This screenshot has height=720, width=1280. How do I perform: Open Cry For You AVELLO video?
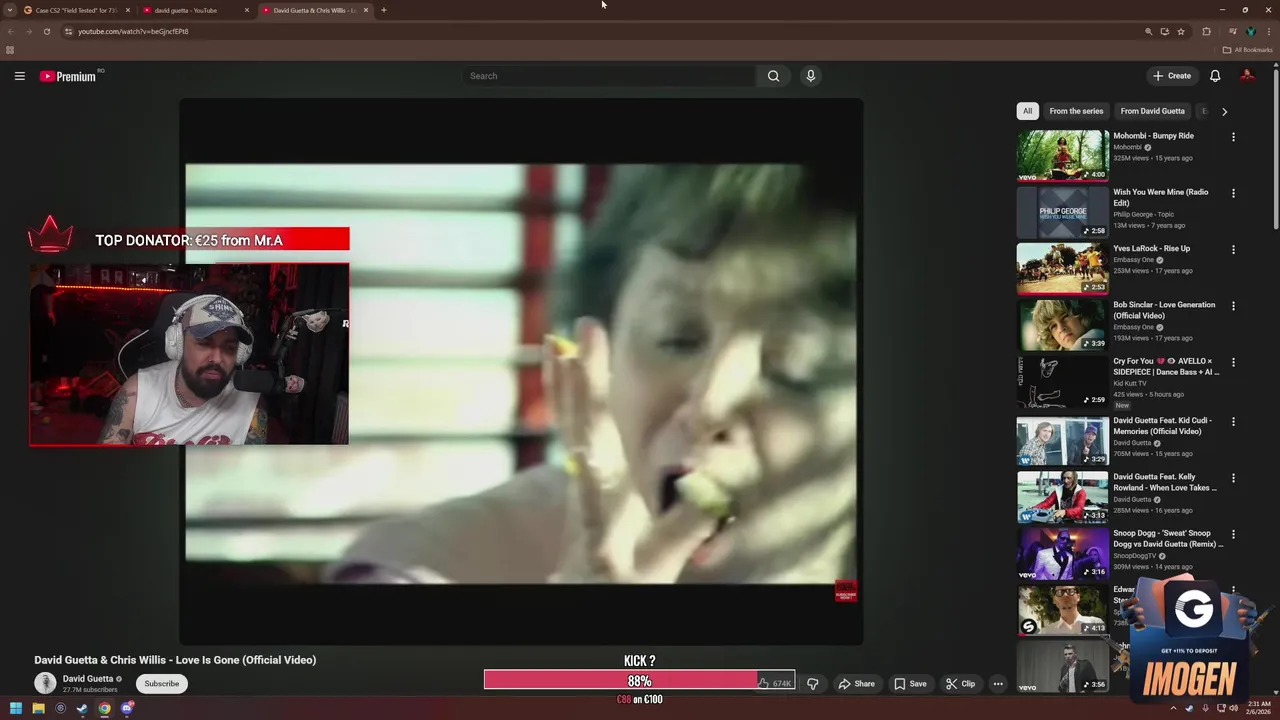coord(1063,381)
